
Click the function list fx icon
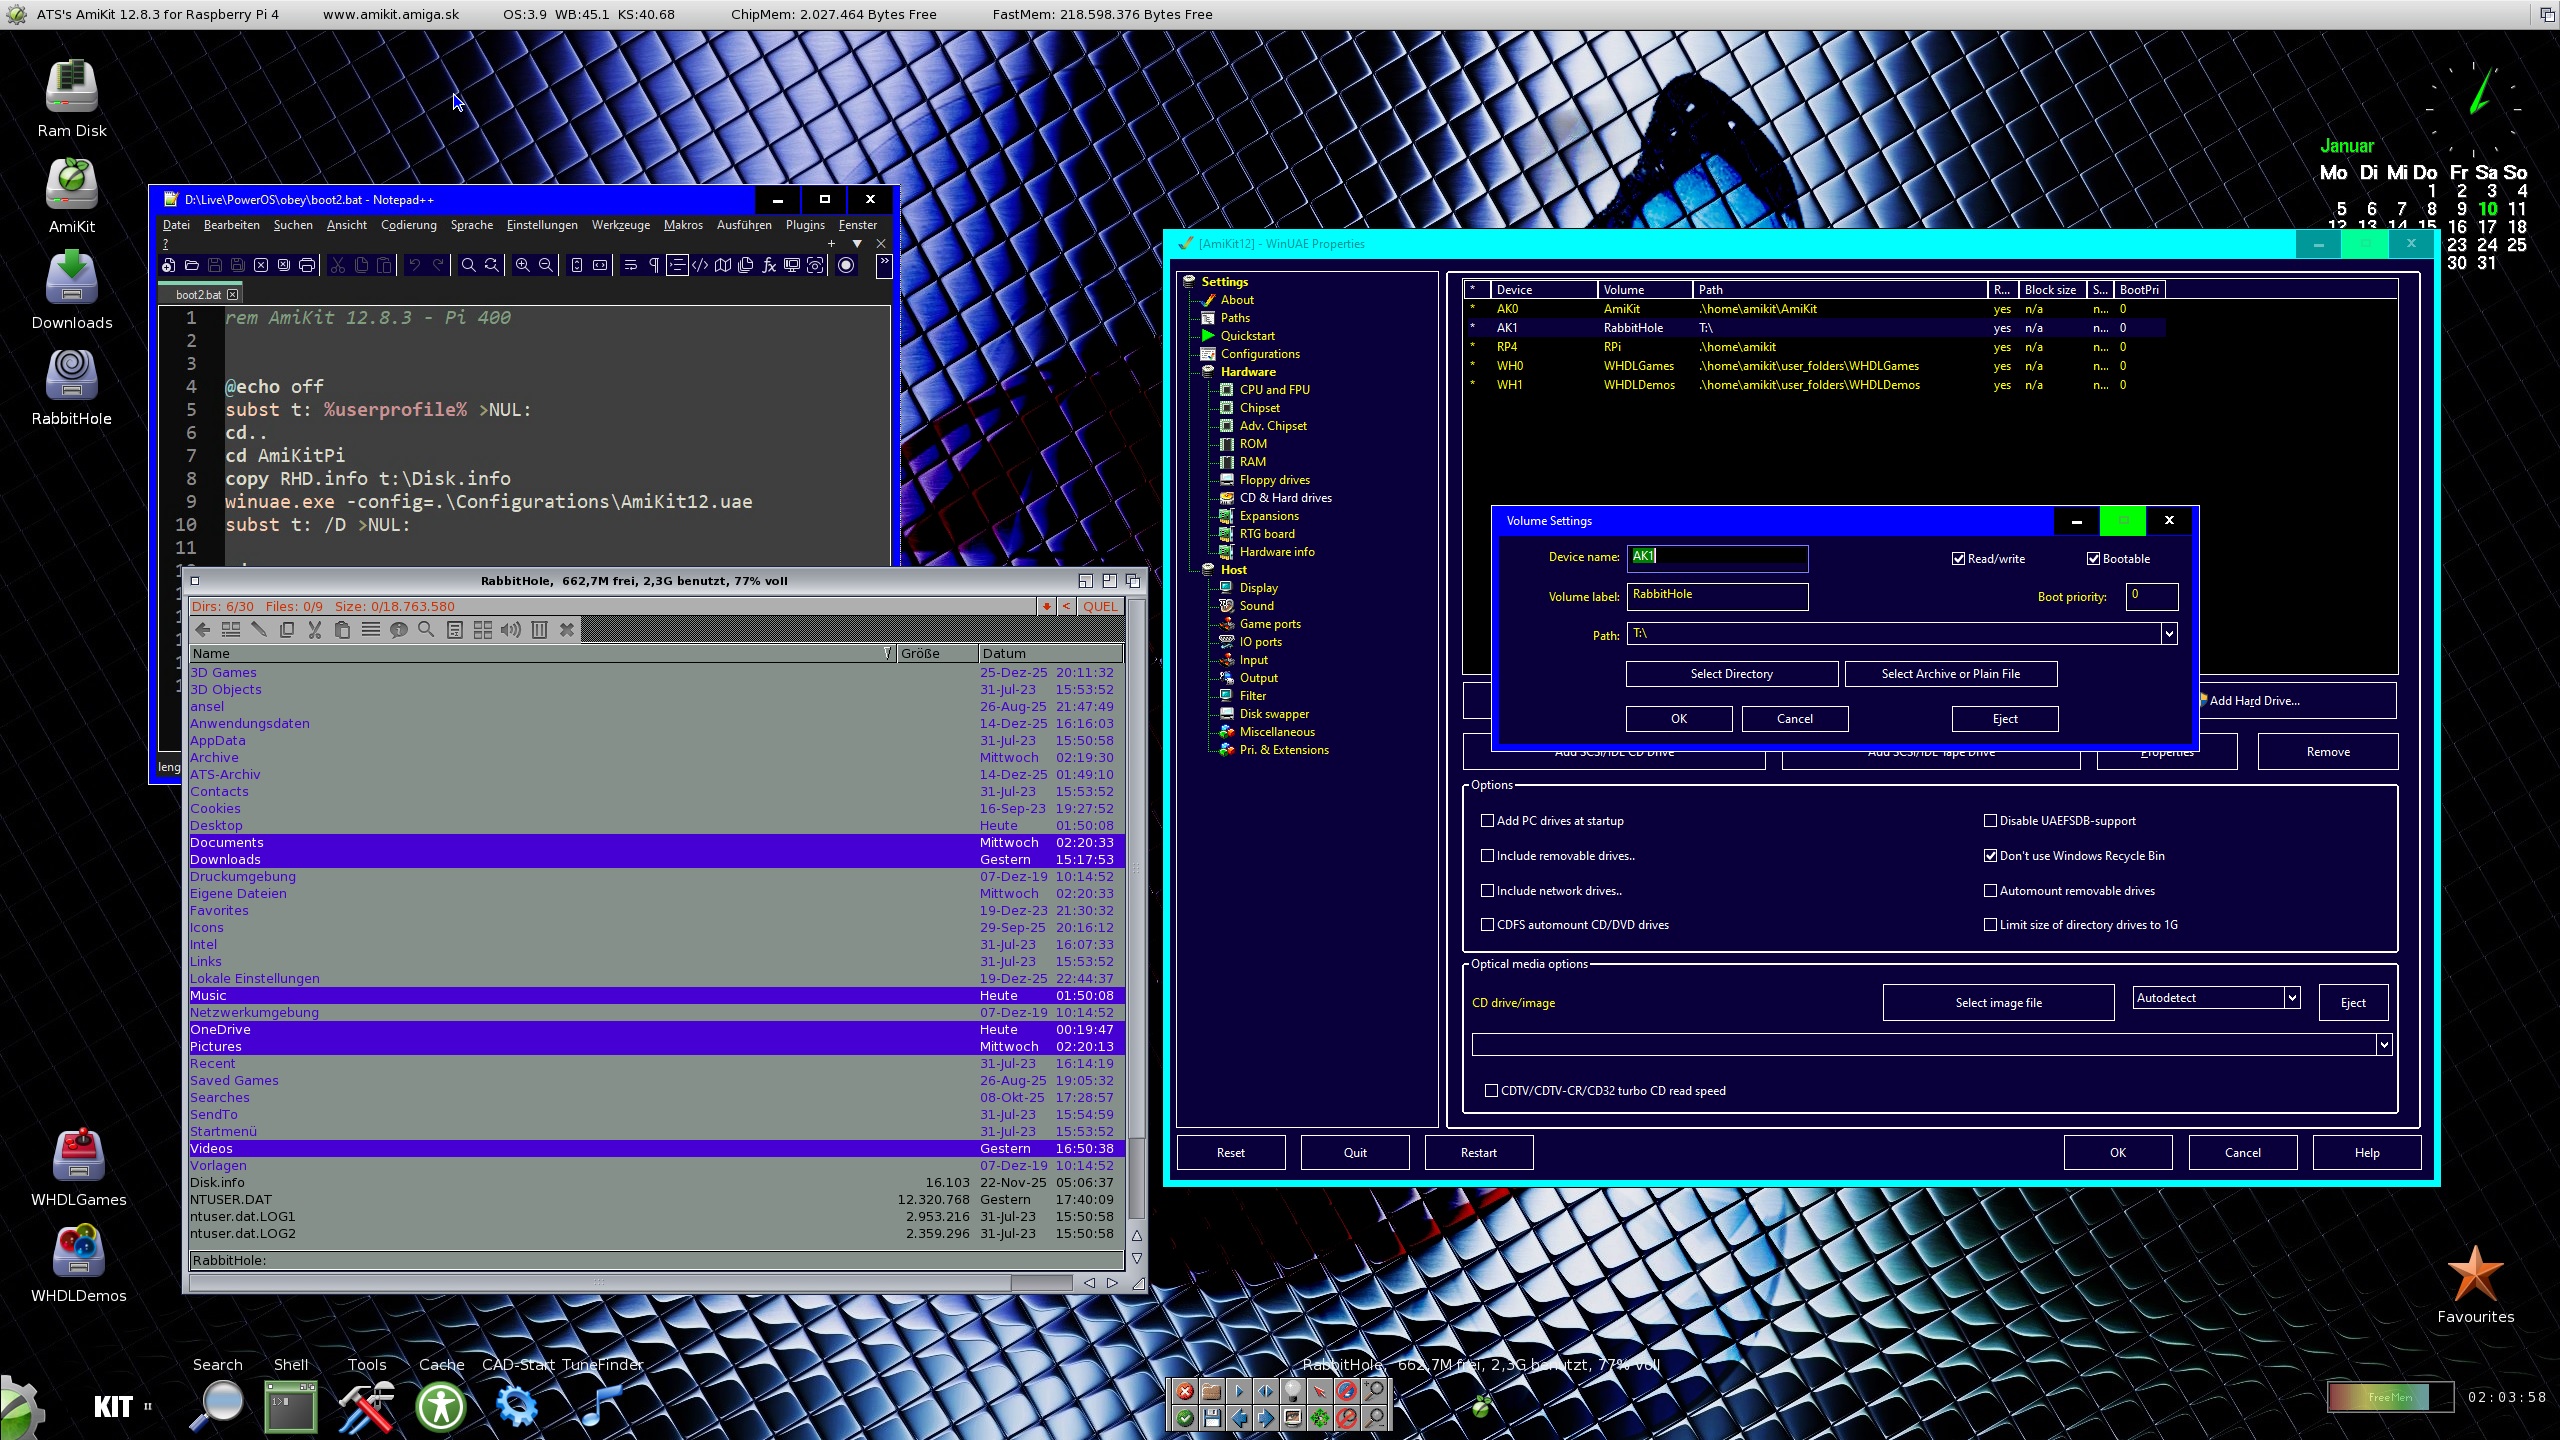(769, 265)
